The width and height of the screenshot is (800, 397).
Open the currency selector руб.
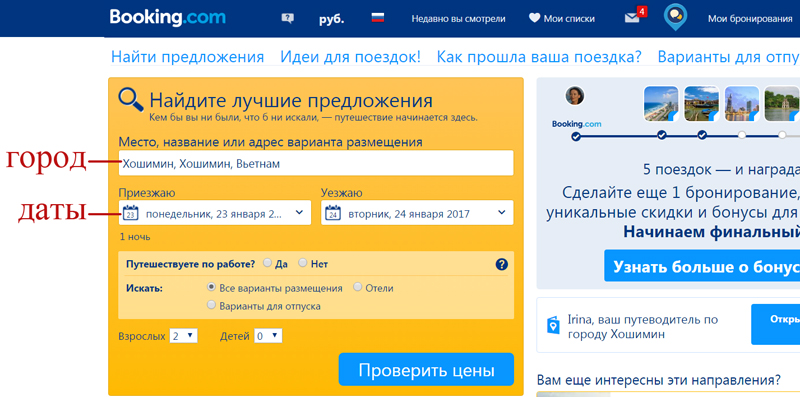332,19
